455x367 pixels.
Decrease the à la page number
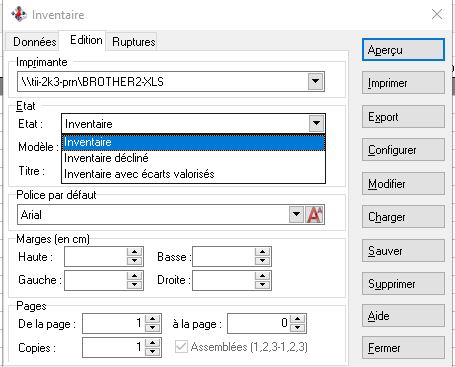[298, 328]
